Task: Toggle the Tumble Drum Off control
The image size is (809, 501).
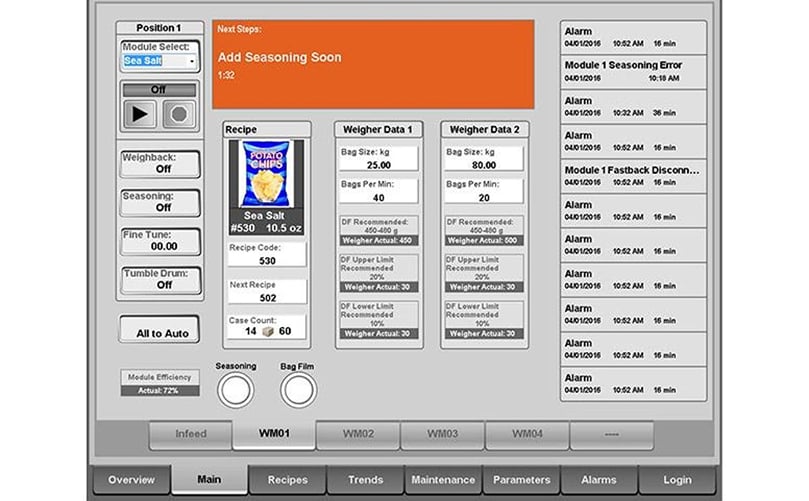Action: coord(160,280)
